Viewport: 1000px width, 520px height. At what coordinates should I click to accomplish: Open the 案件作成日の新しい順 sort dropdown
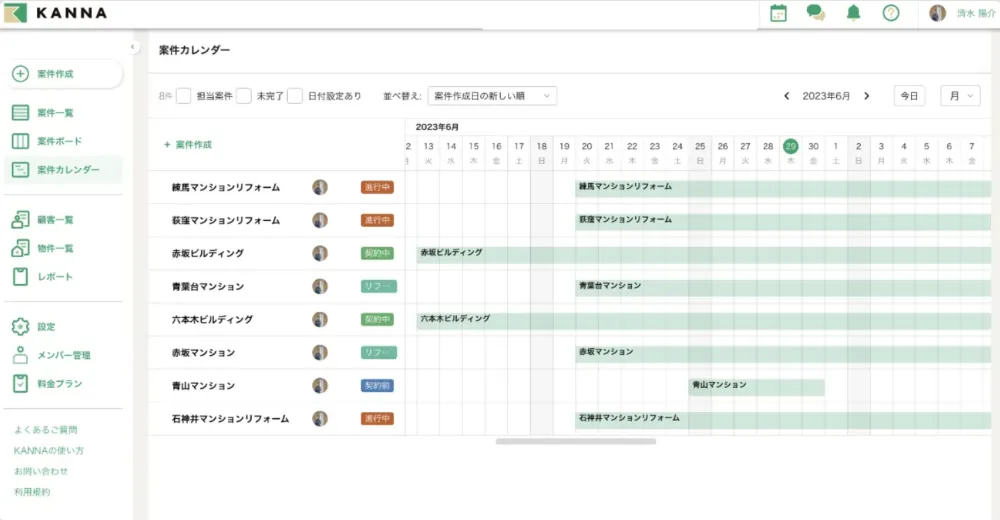click(x=492, y=96)
